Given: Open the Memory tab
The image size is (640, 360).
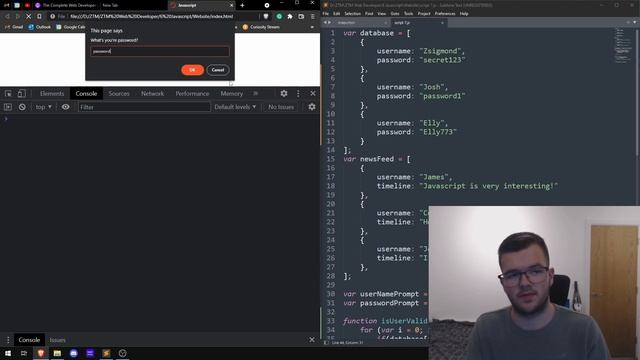Looking at the screenshot, I should tap(231, 93).
